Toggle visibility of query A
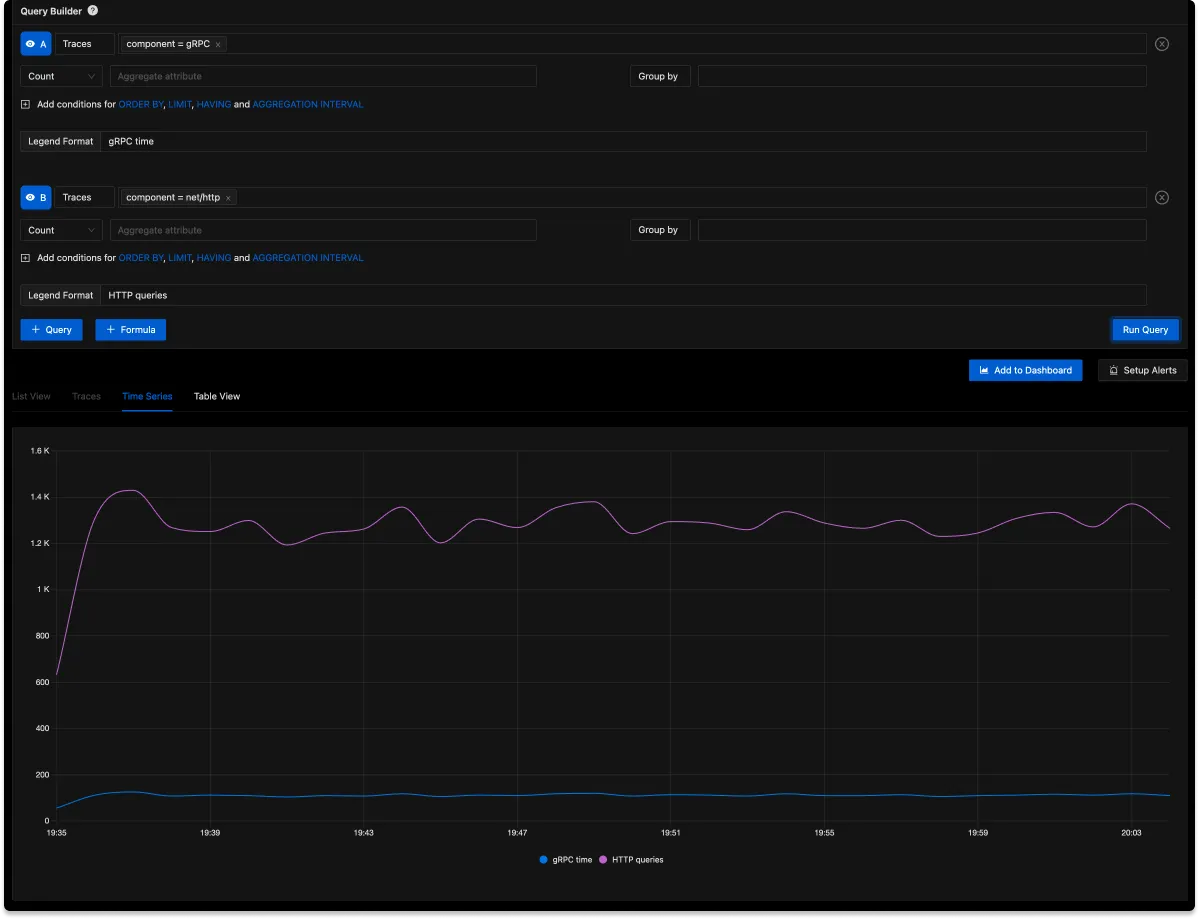The image size is (1199, 919). 35,44
